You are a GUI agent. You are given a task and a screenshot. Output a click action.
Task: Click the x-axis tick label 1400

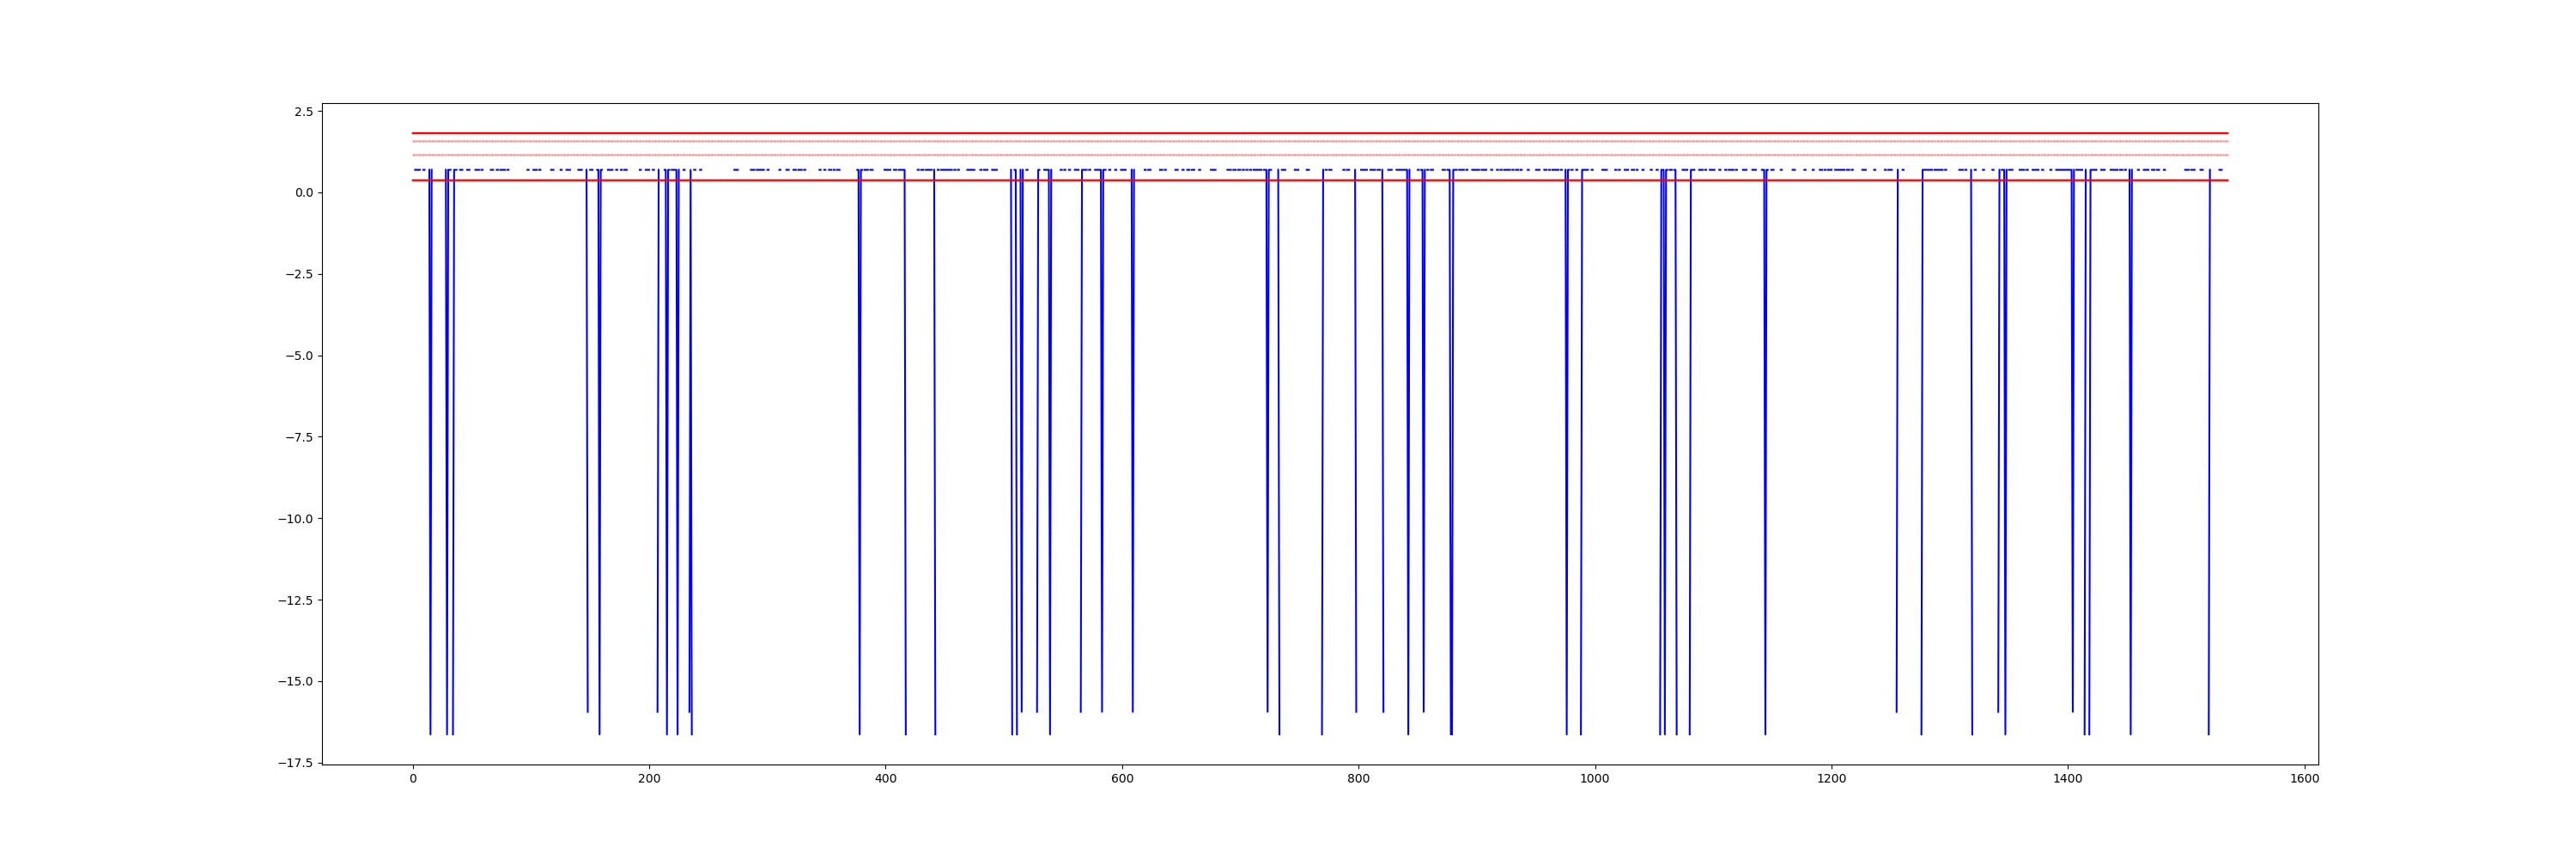[2068, 779]
